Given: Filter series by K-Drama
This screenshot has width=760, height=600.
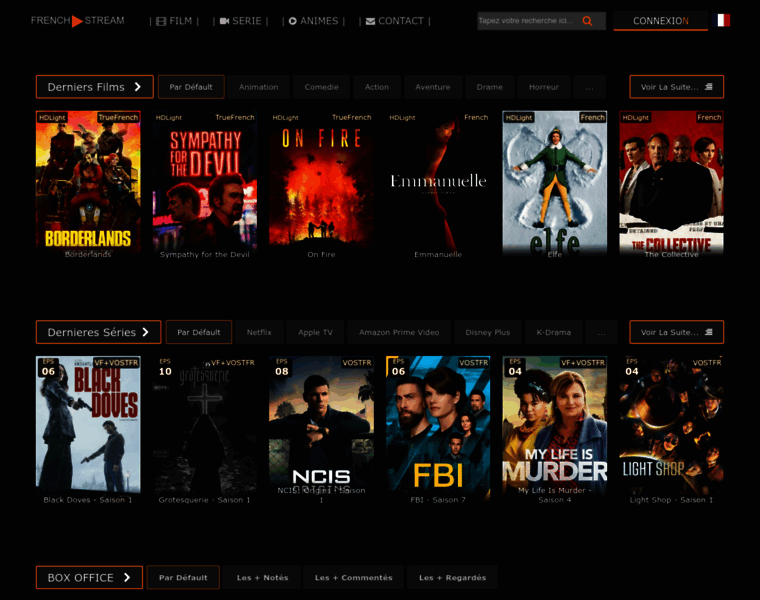Looking at the screenshot, I should point(554,332).
